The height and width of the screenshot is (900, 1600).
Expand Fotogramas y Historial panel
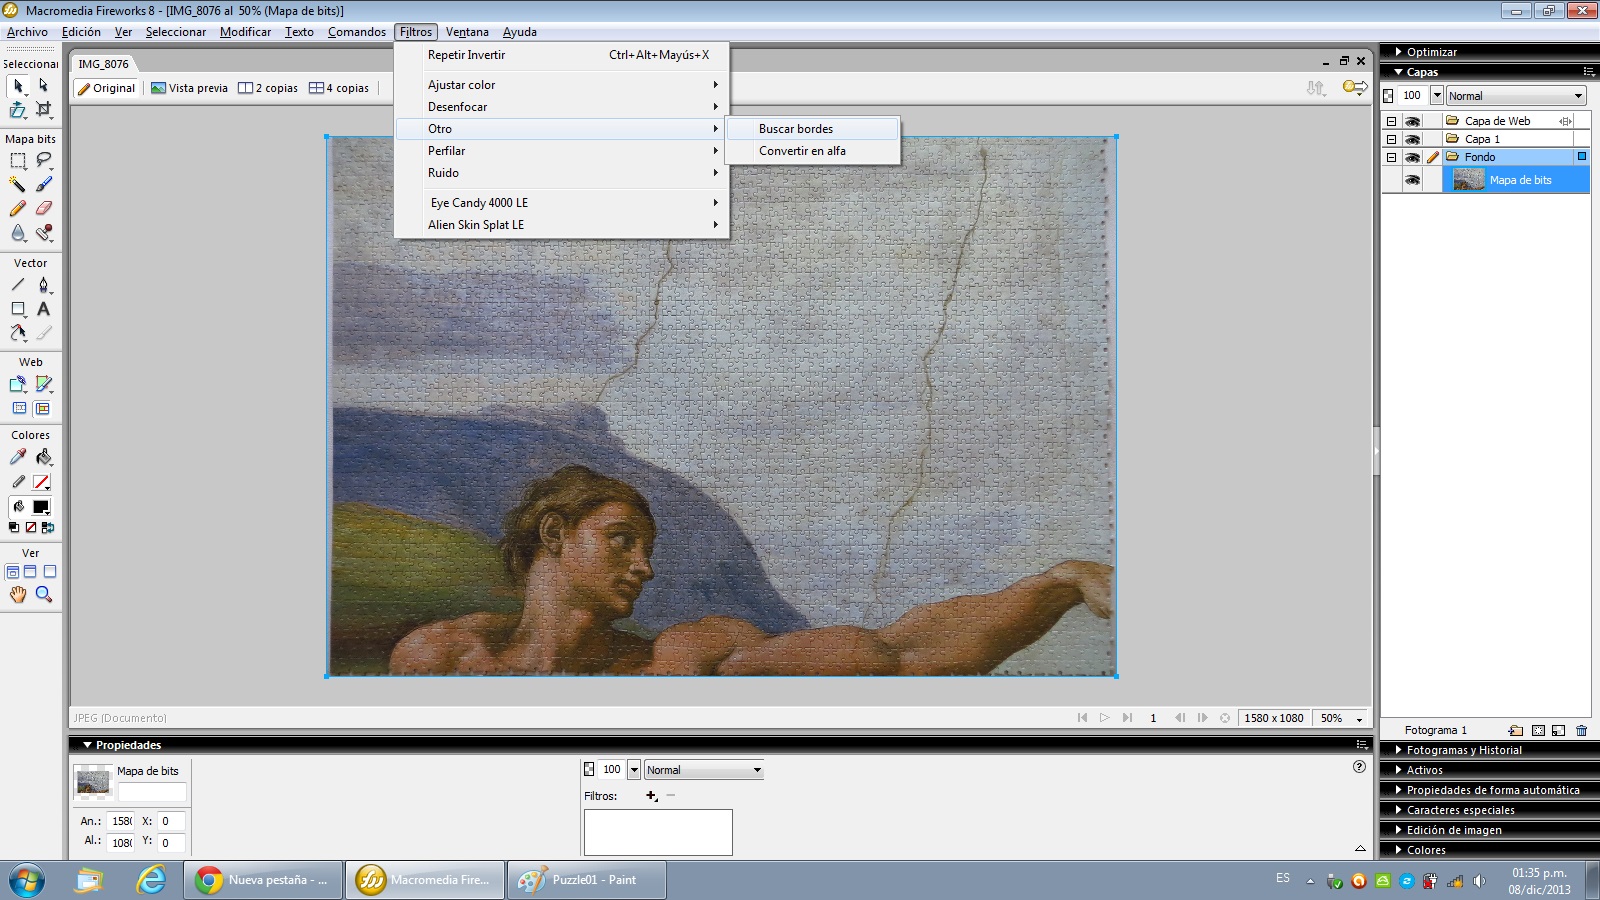coord(1398,750)
